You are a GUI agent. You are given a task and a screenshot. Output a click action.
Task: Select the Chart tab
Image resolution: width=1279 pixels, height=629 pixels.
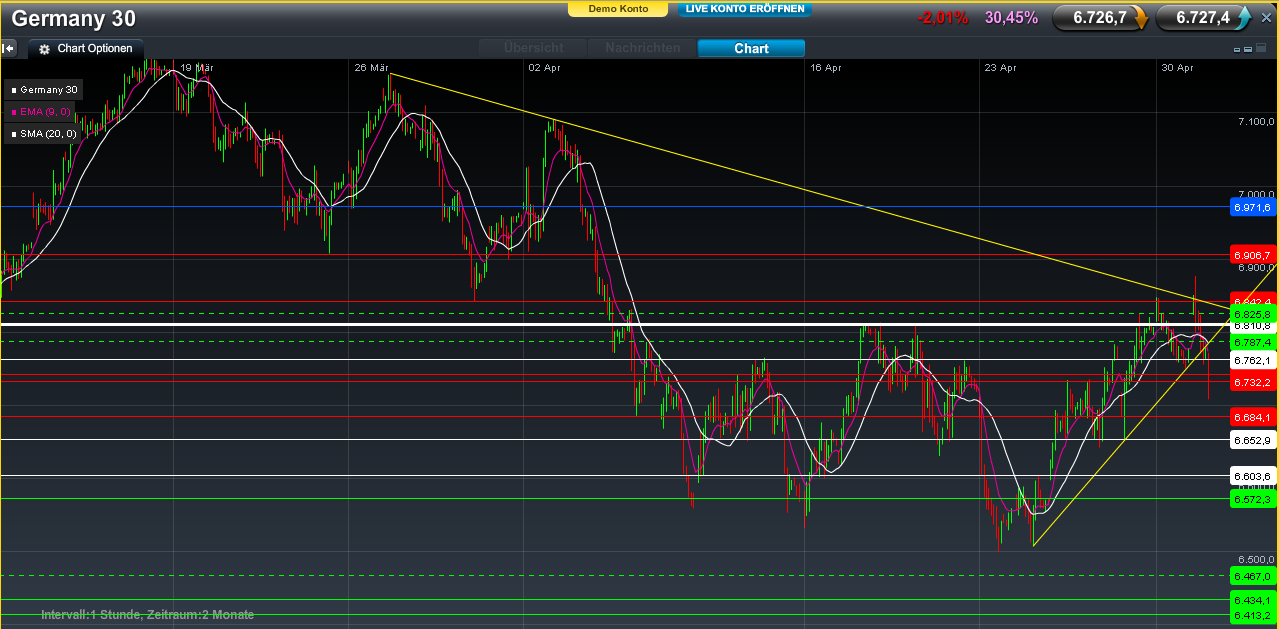(x=751, y=48)
